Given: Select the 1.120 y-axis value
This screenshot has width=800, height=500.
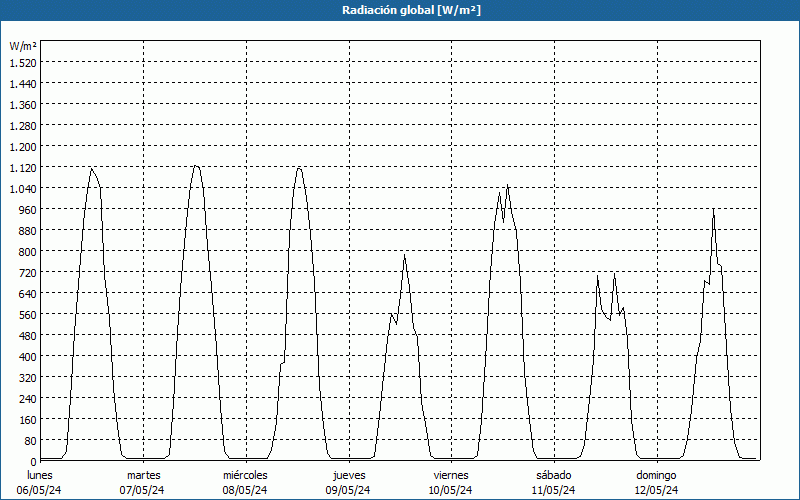Looking at the screenshot, I should click(x=23, y=167).
